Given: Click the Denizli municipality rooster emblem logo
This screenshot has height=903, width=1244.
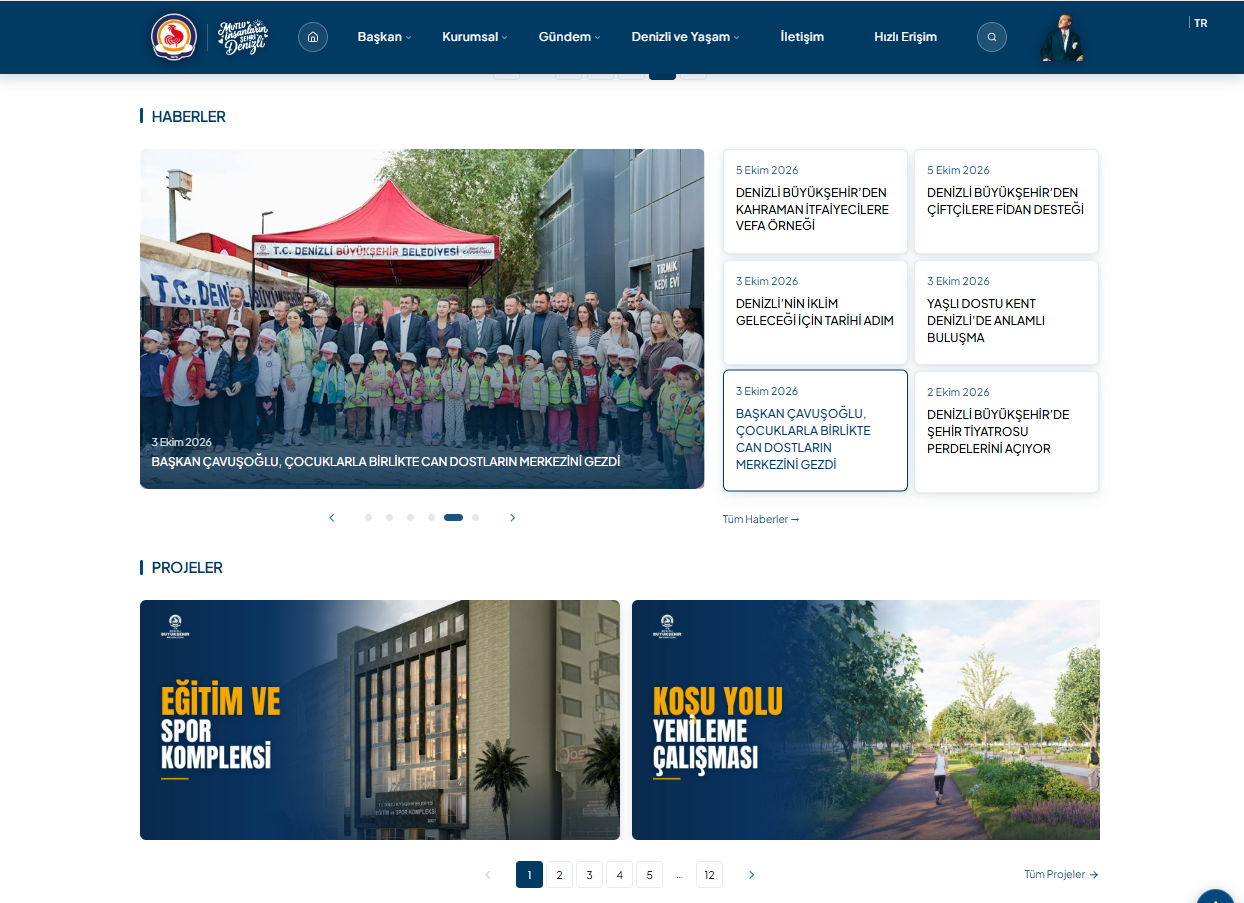Looking at the screenshot, I should (174, 37).
